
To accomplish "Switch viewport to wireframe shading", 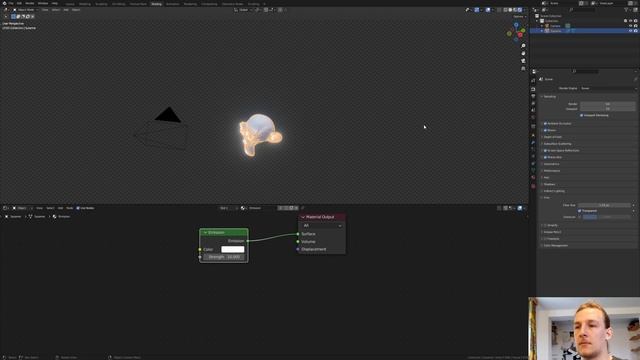I will coord(505,10).
